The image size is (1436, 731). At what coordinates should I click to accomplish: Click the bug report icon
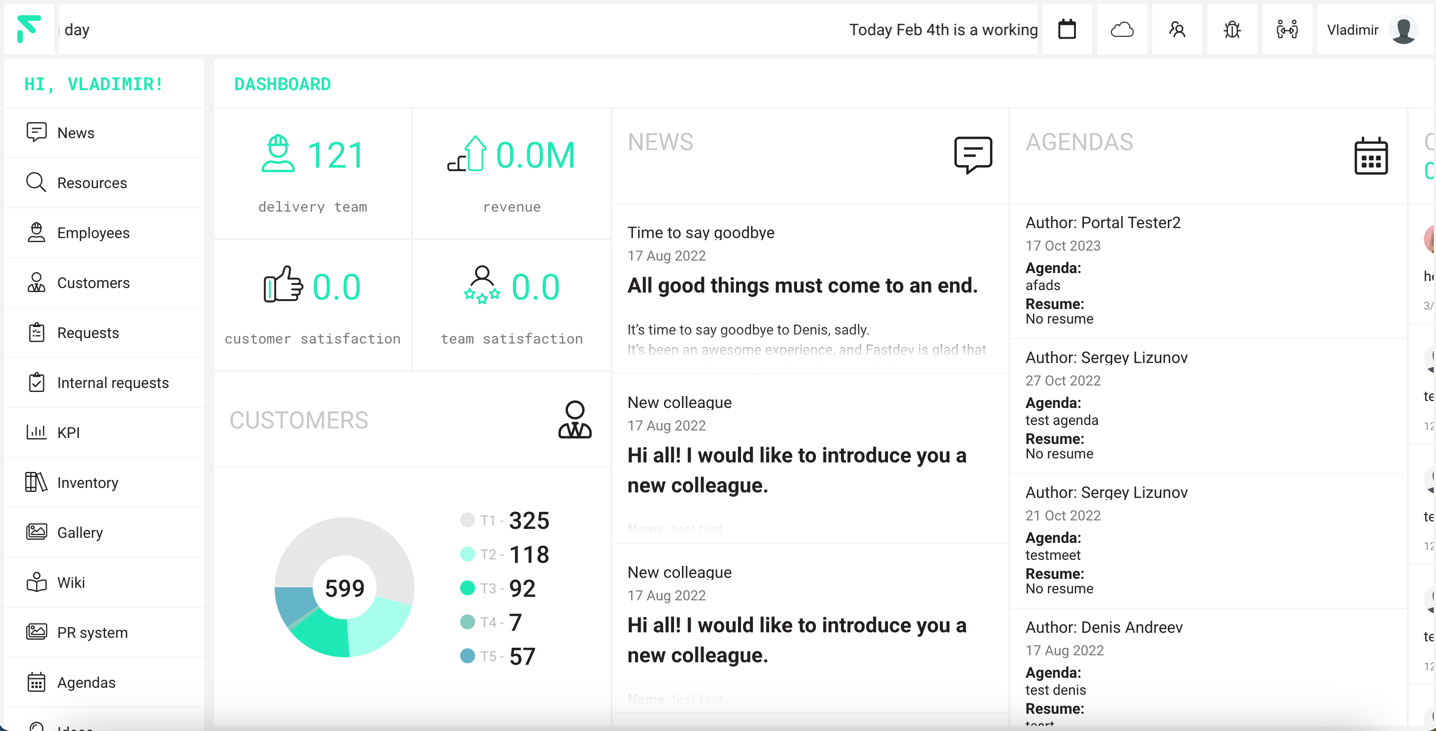1232,30
